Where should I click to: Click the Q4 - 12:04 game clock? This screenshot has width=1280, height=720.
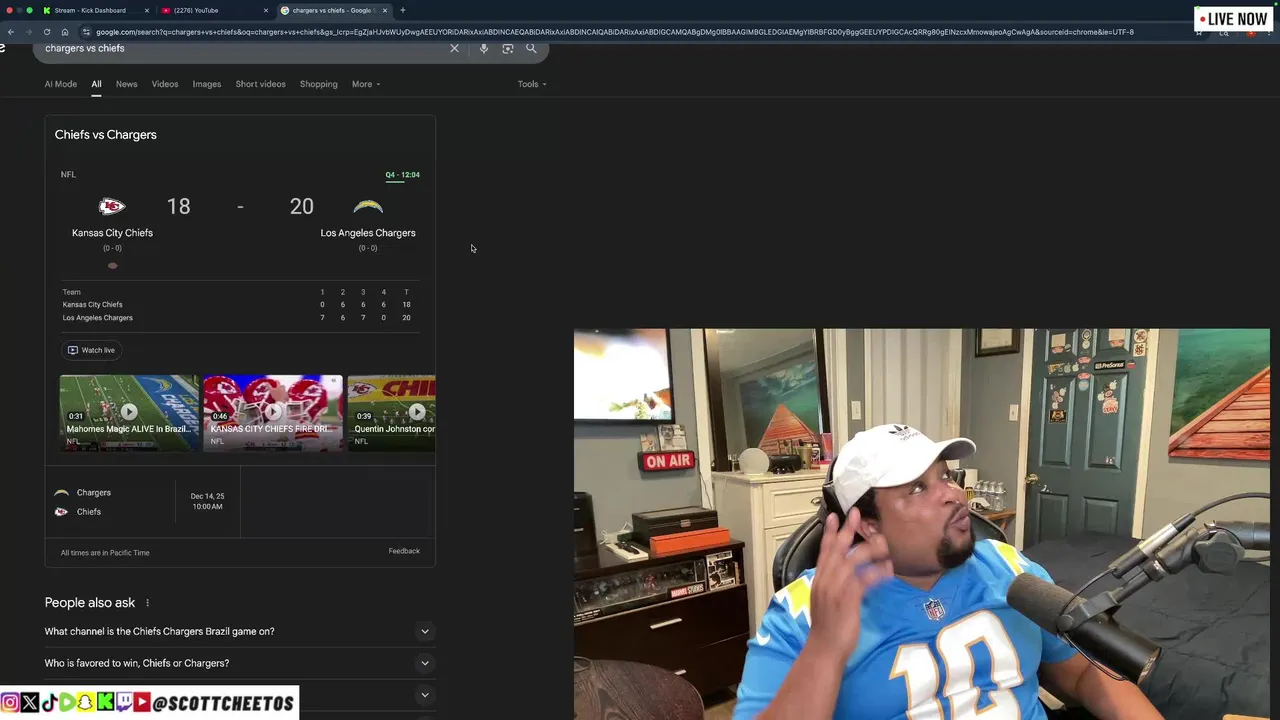(403, 175)
